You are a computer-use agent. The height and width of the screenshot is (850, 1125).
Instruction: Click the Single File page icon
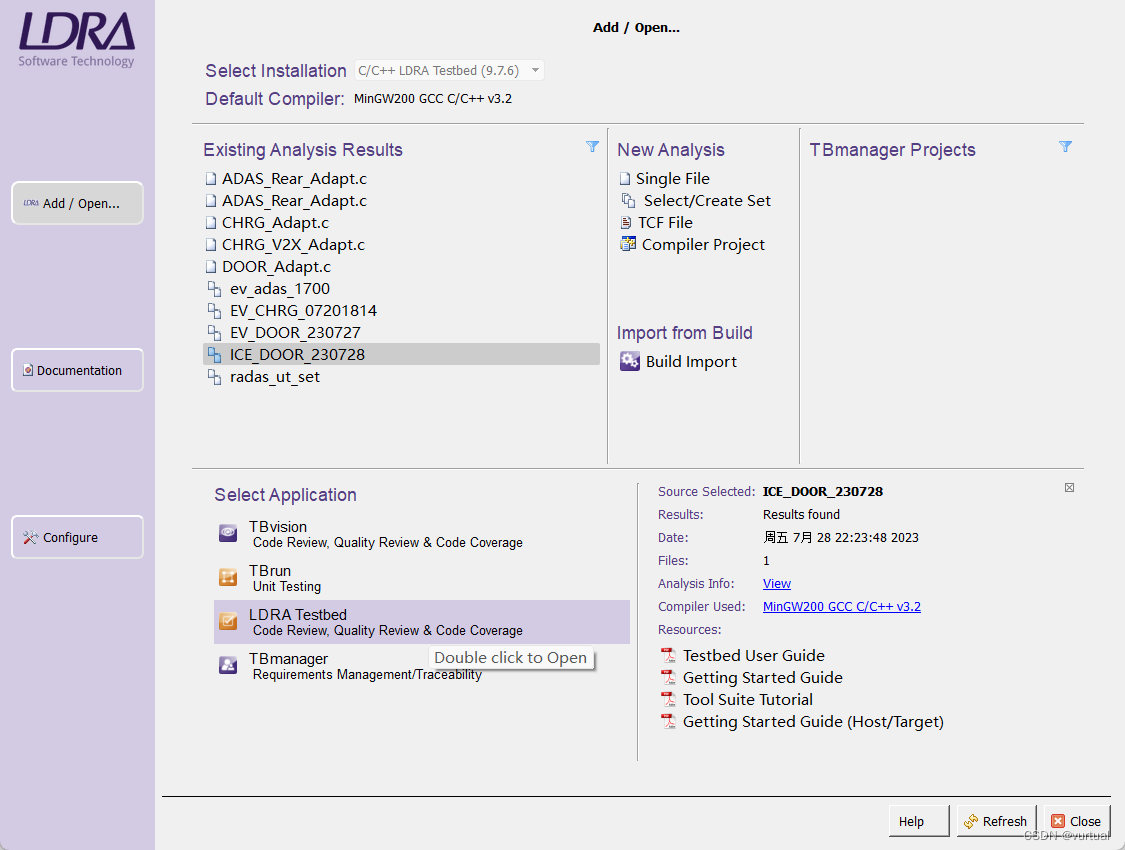625,178
